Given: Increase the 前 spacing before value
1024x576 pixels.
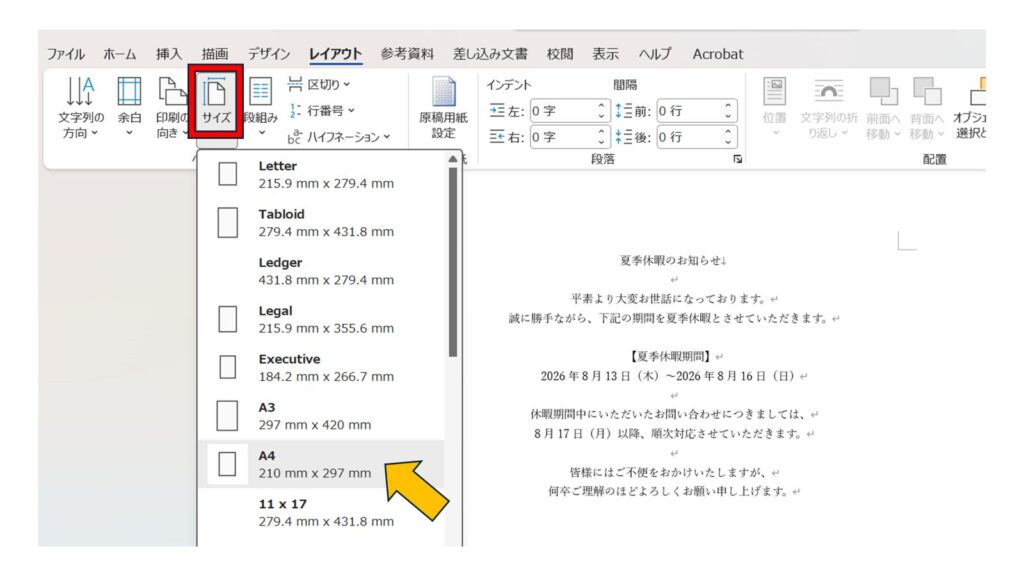Looking at the screenshot, I should pyautogui.click(x=729, y=106).
